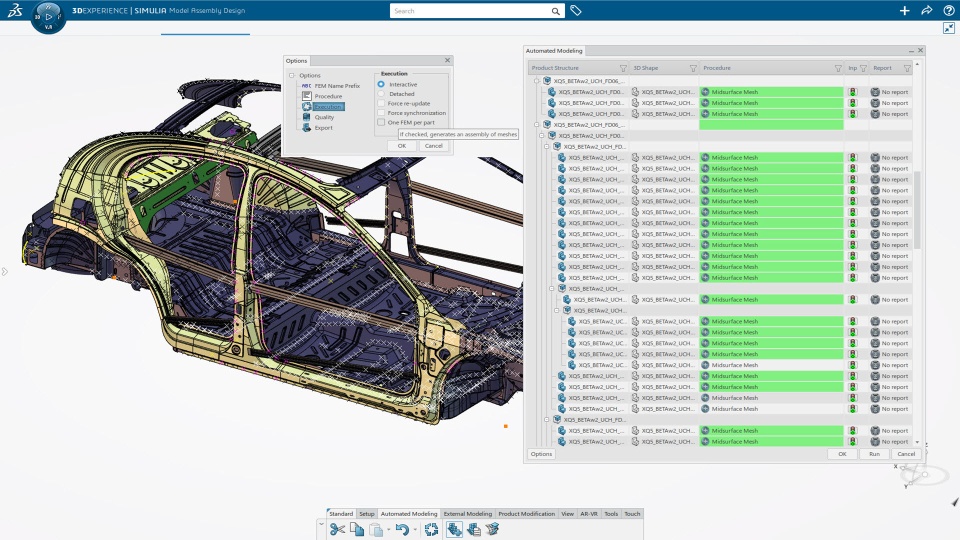Click the Automated Modeling table vertical scrollbar
Viewport: 960px width, 540px height.
tap(917, 210)
